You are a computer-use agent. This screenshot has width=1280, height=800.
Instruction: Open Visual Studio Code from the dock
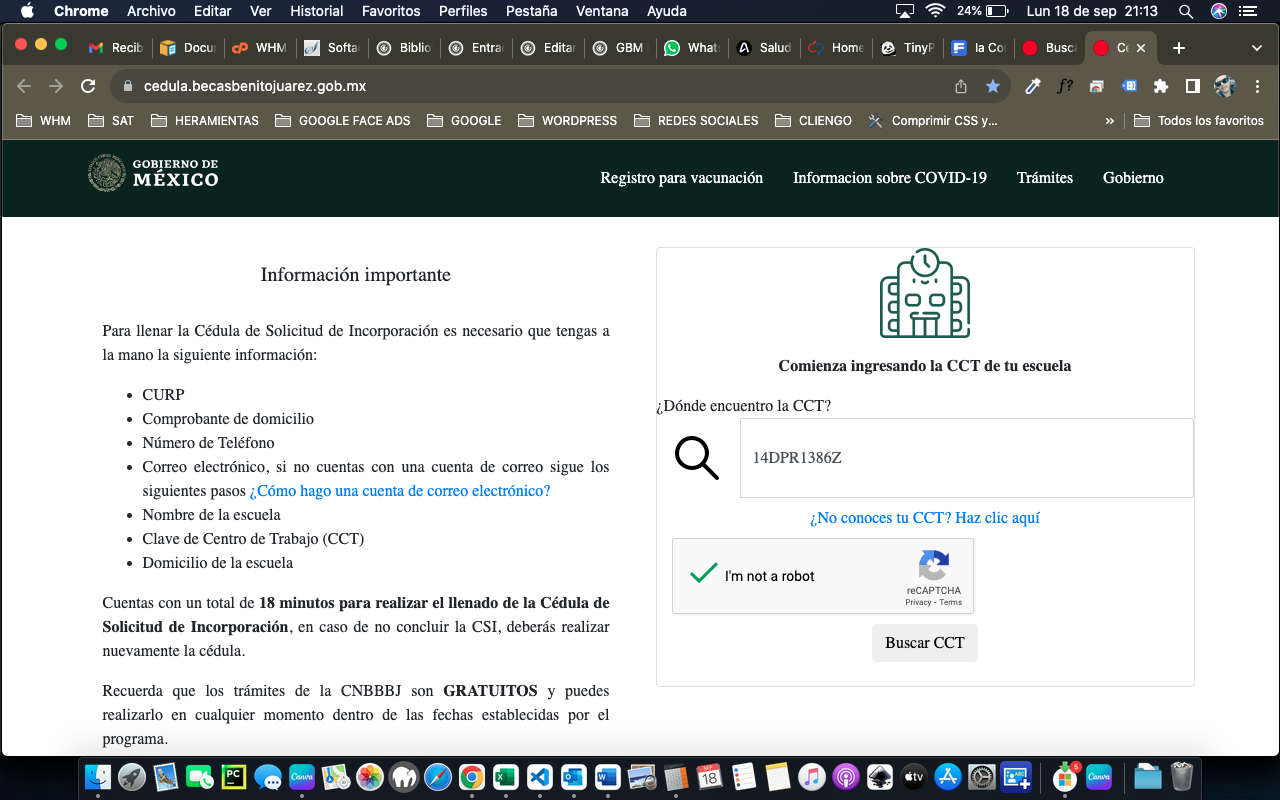coord(539,776)
